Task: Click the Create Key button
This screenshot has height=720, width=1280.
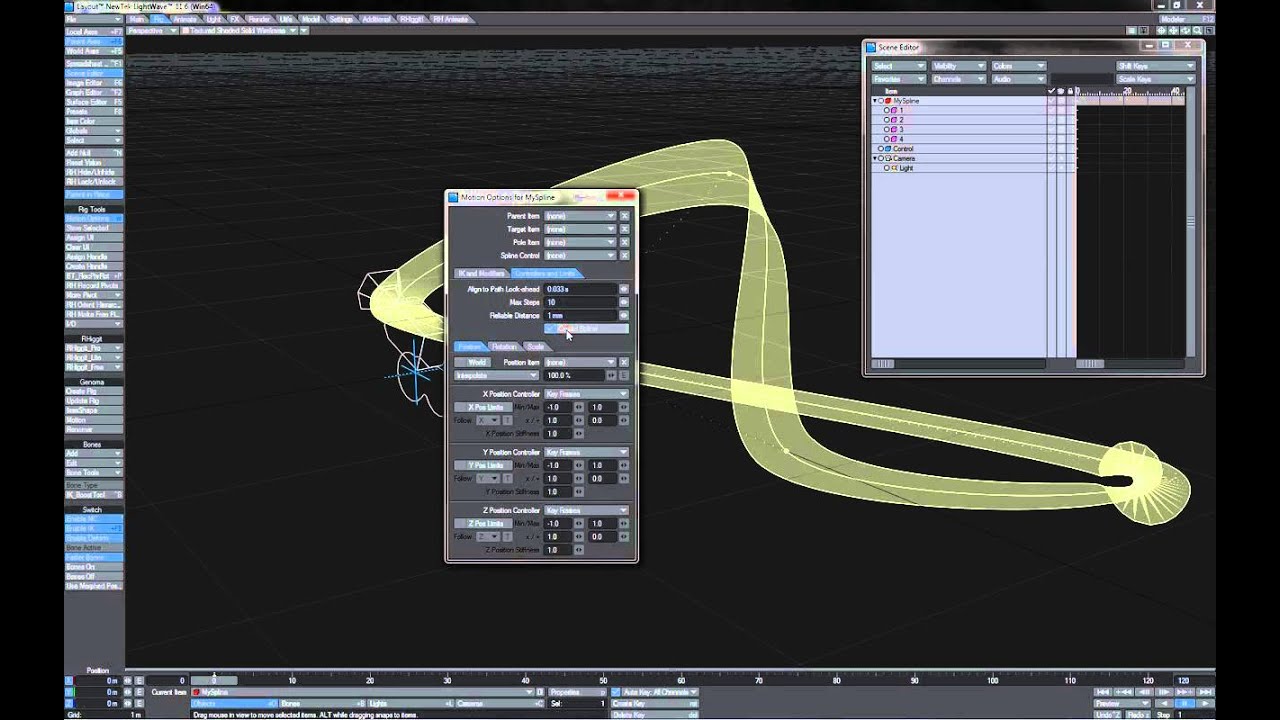Action: 654,703
